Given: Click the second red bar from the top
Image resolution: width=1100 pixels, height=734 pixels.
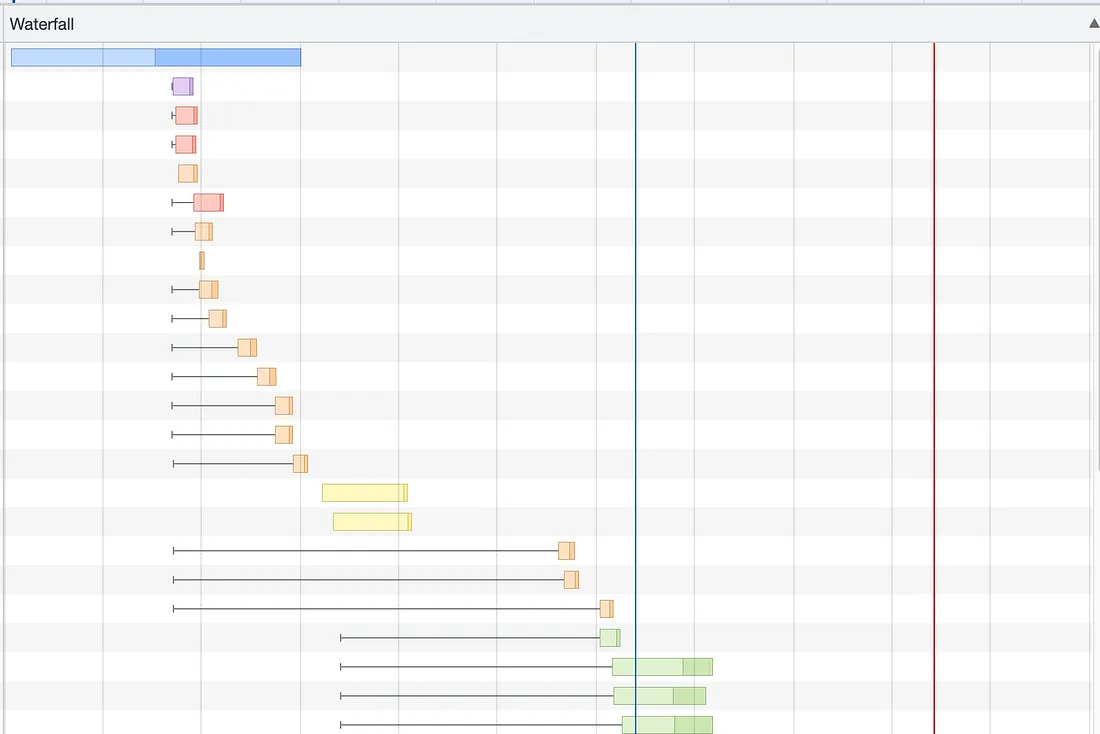Looking at the screenshot, I should point(185,145).
